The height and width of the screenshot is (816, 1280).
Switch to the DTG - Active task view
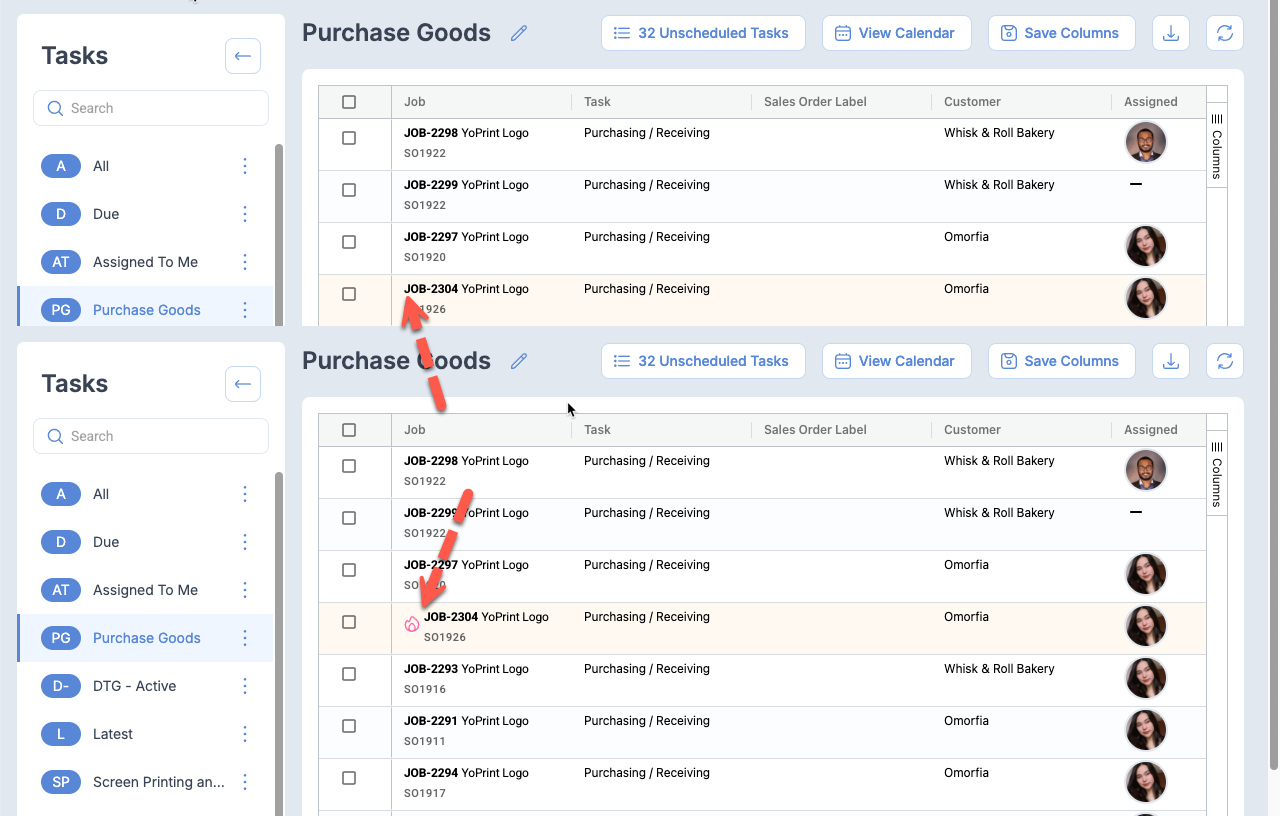[134, 686]
